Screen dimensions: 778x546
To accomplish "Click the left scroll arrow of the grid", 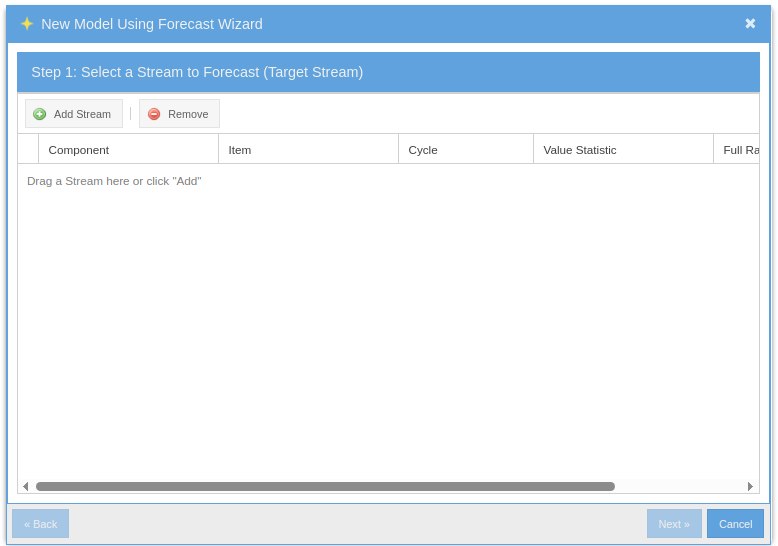I will (x=25, y=486).
